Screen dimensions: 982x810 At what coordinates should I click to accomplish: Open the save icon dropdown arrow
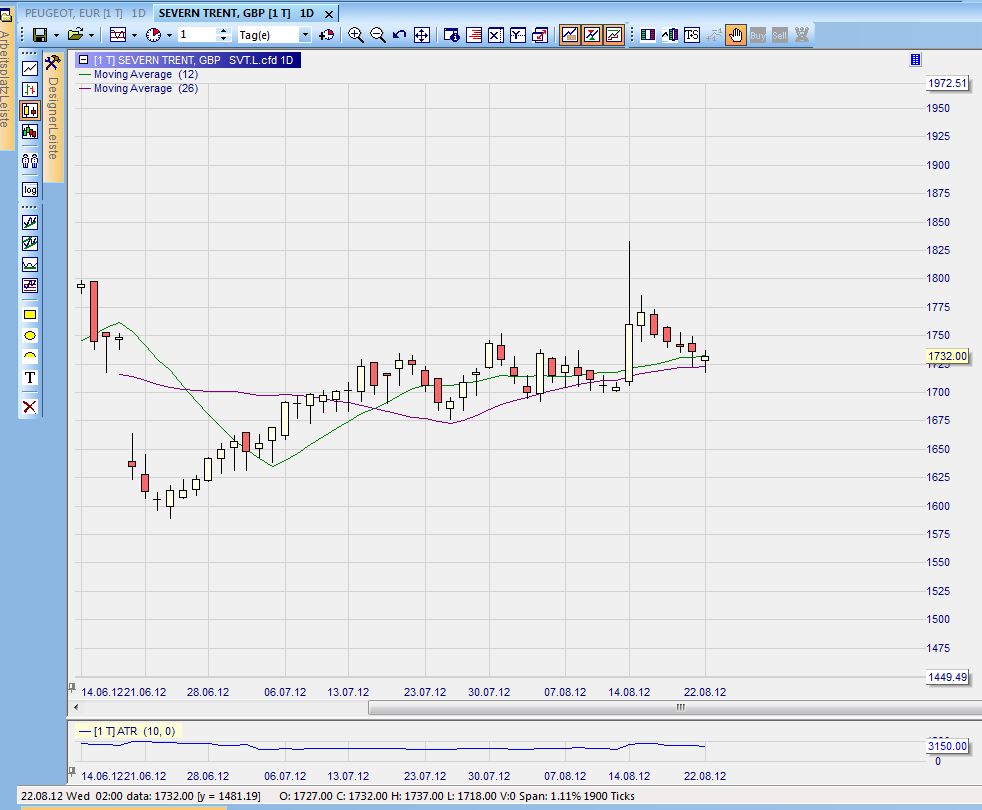(x=56, y=35)
